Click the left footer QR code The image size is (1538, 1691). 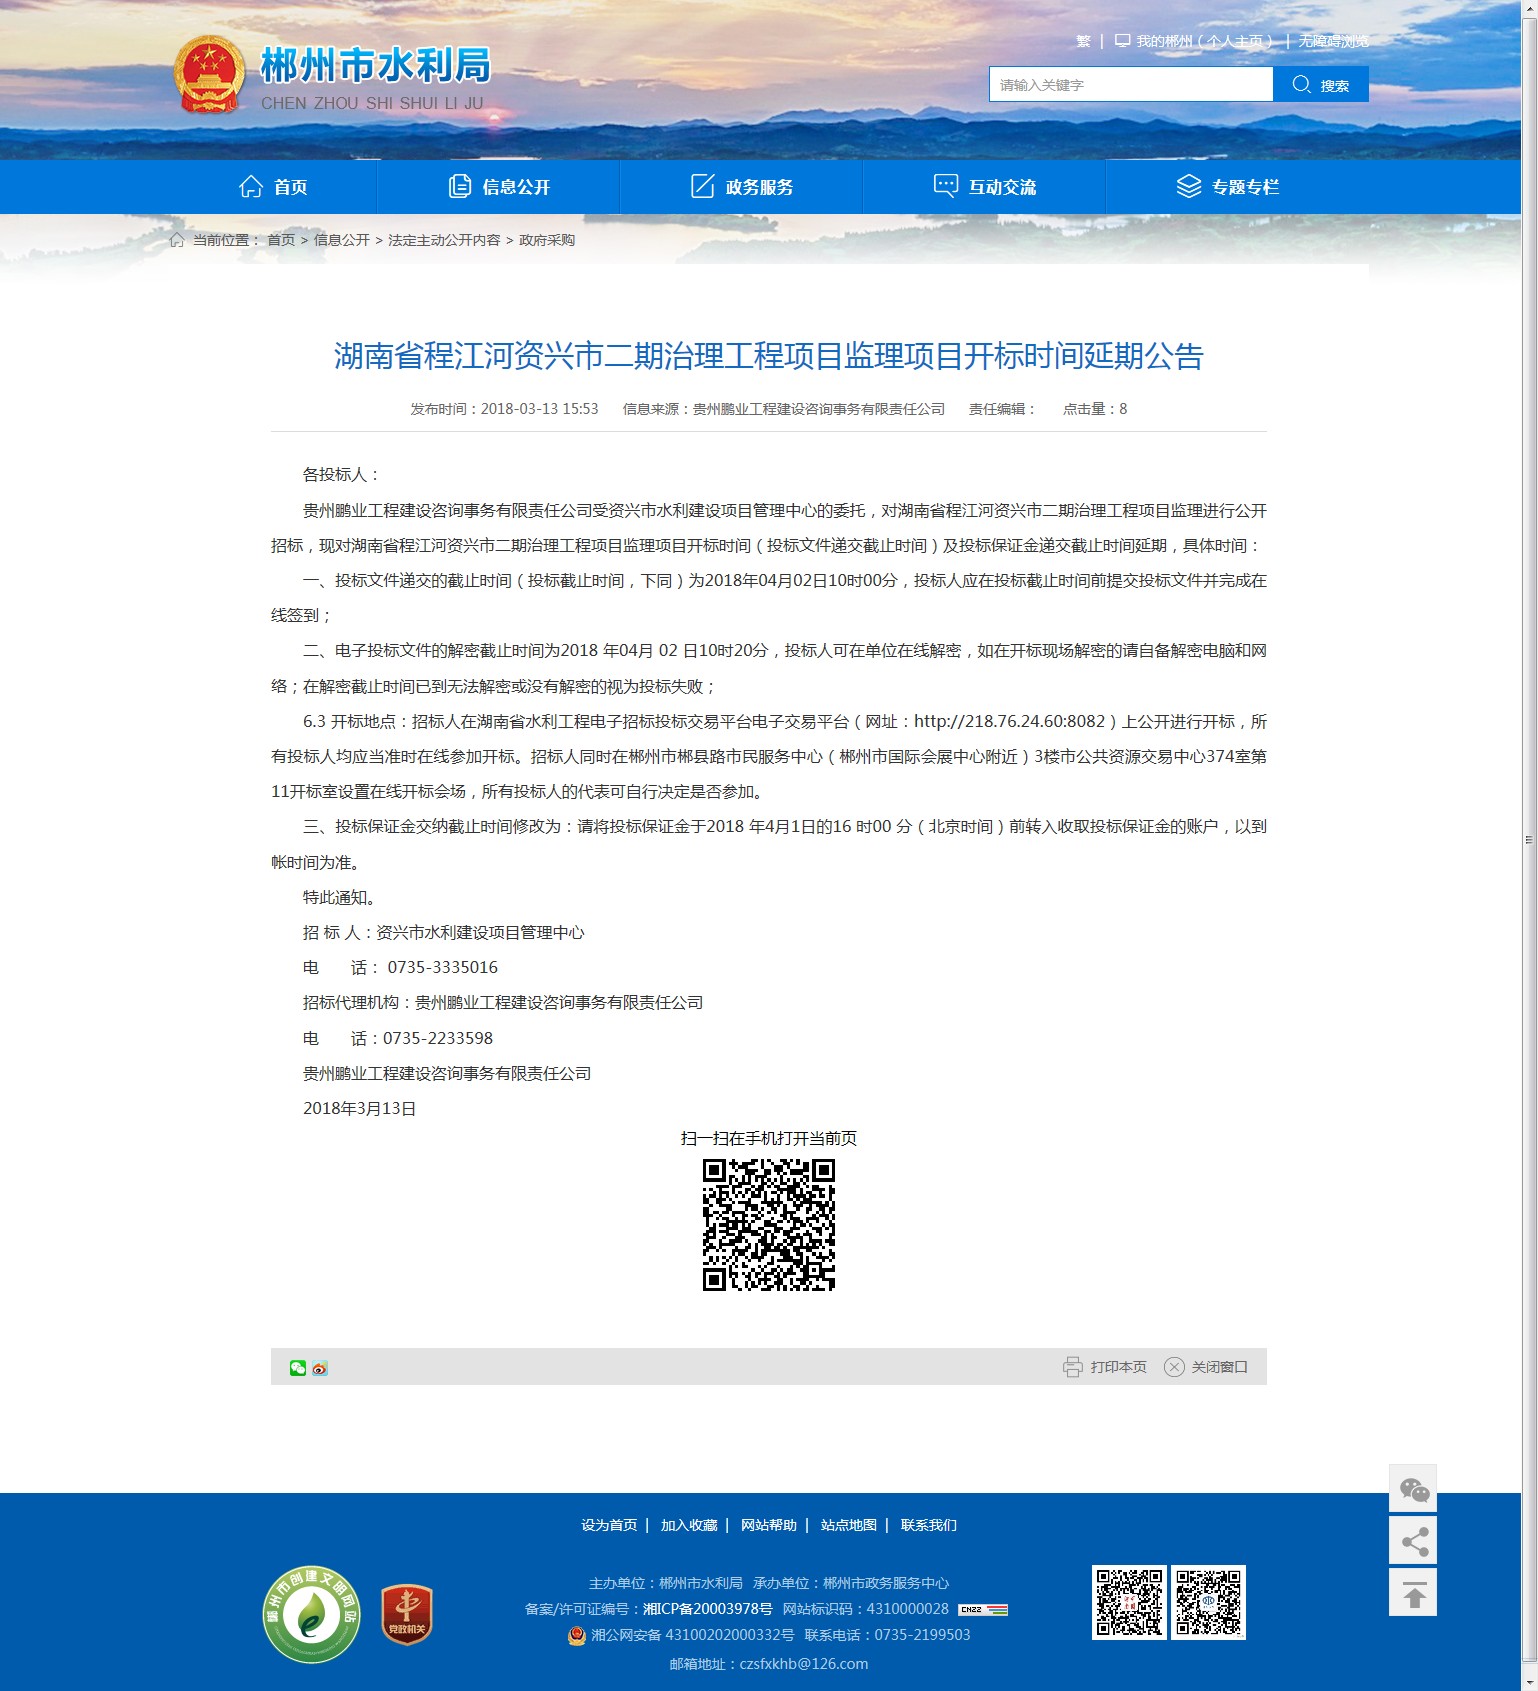[1129, 1602]
